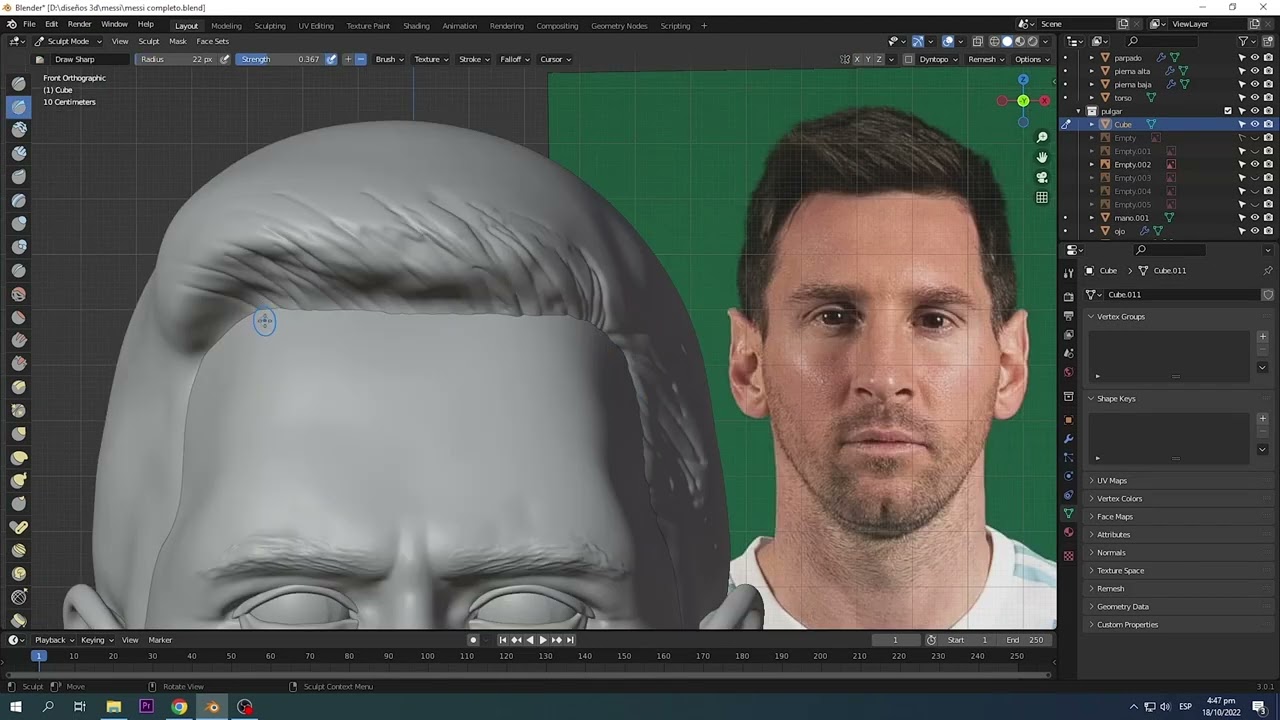
Task: Adjust the brush Radius slider
Action: click(x=177, y=59)
